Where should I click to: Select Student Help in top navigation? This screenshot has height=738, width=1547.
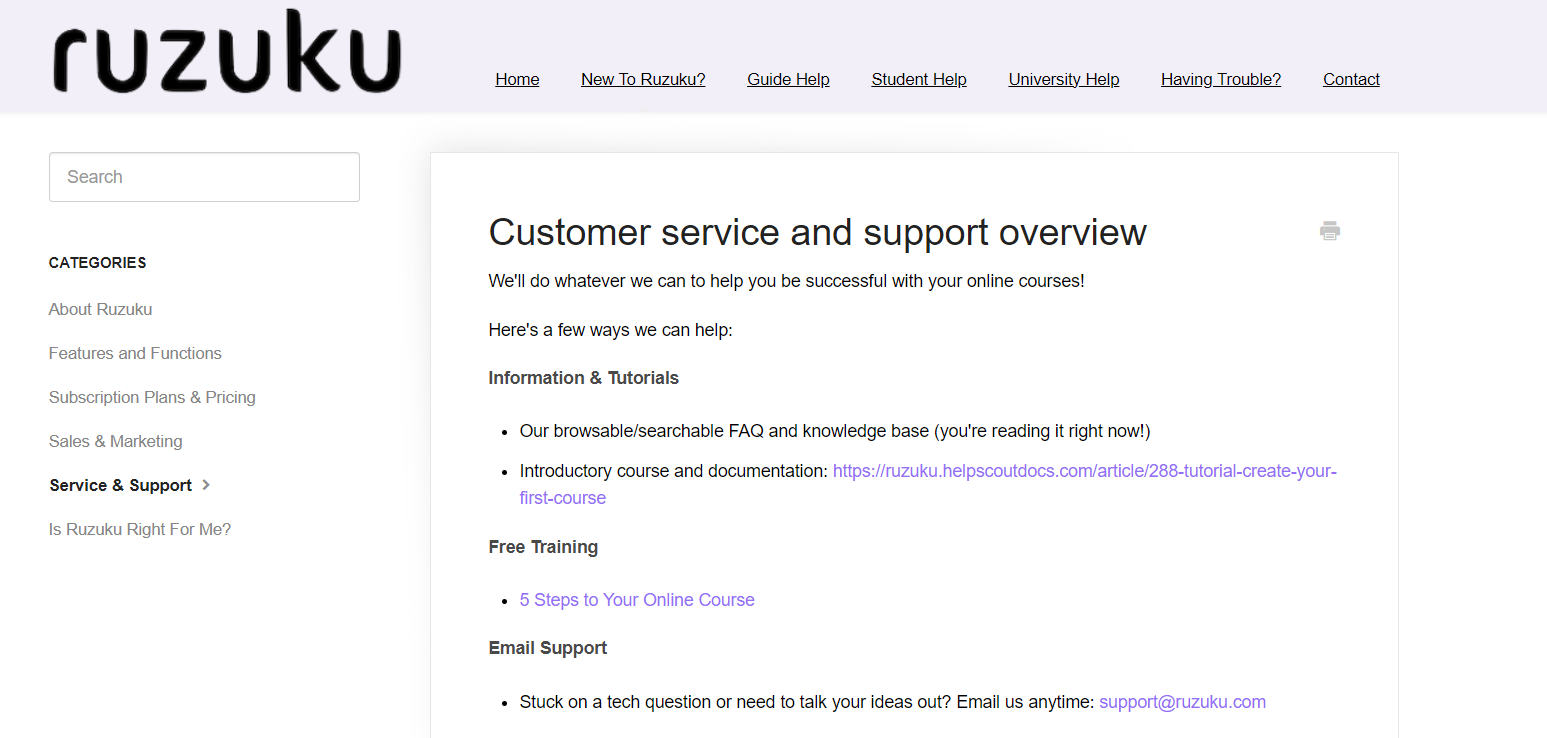(919, 79)
